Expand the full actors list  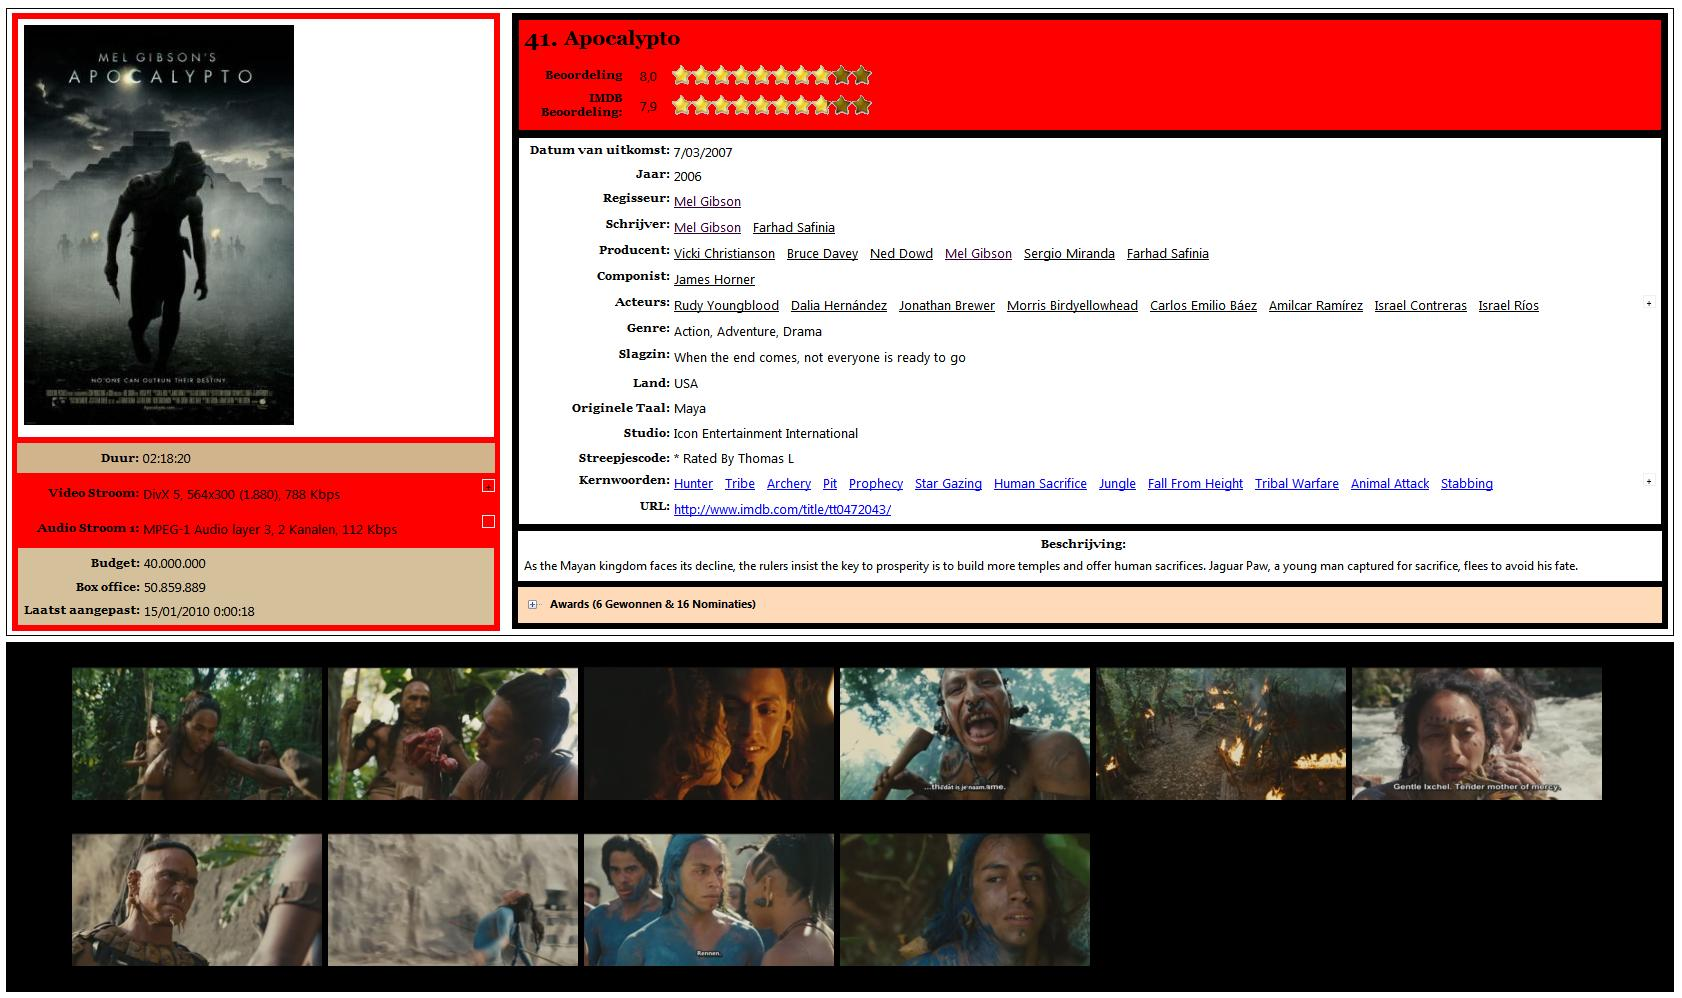point(1649,303)
